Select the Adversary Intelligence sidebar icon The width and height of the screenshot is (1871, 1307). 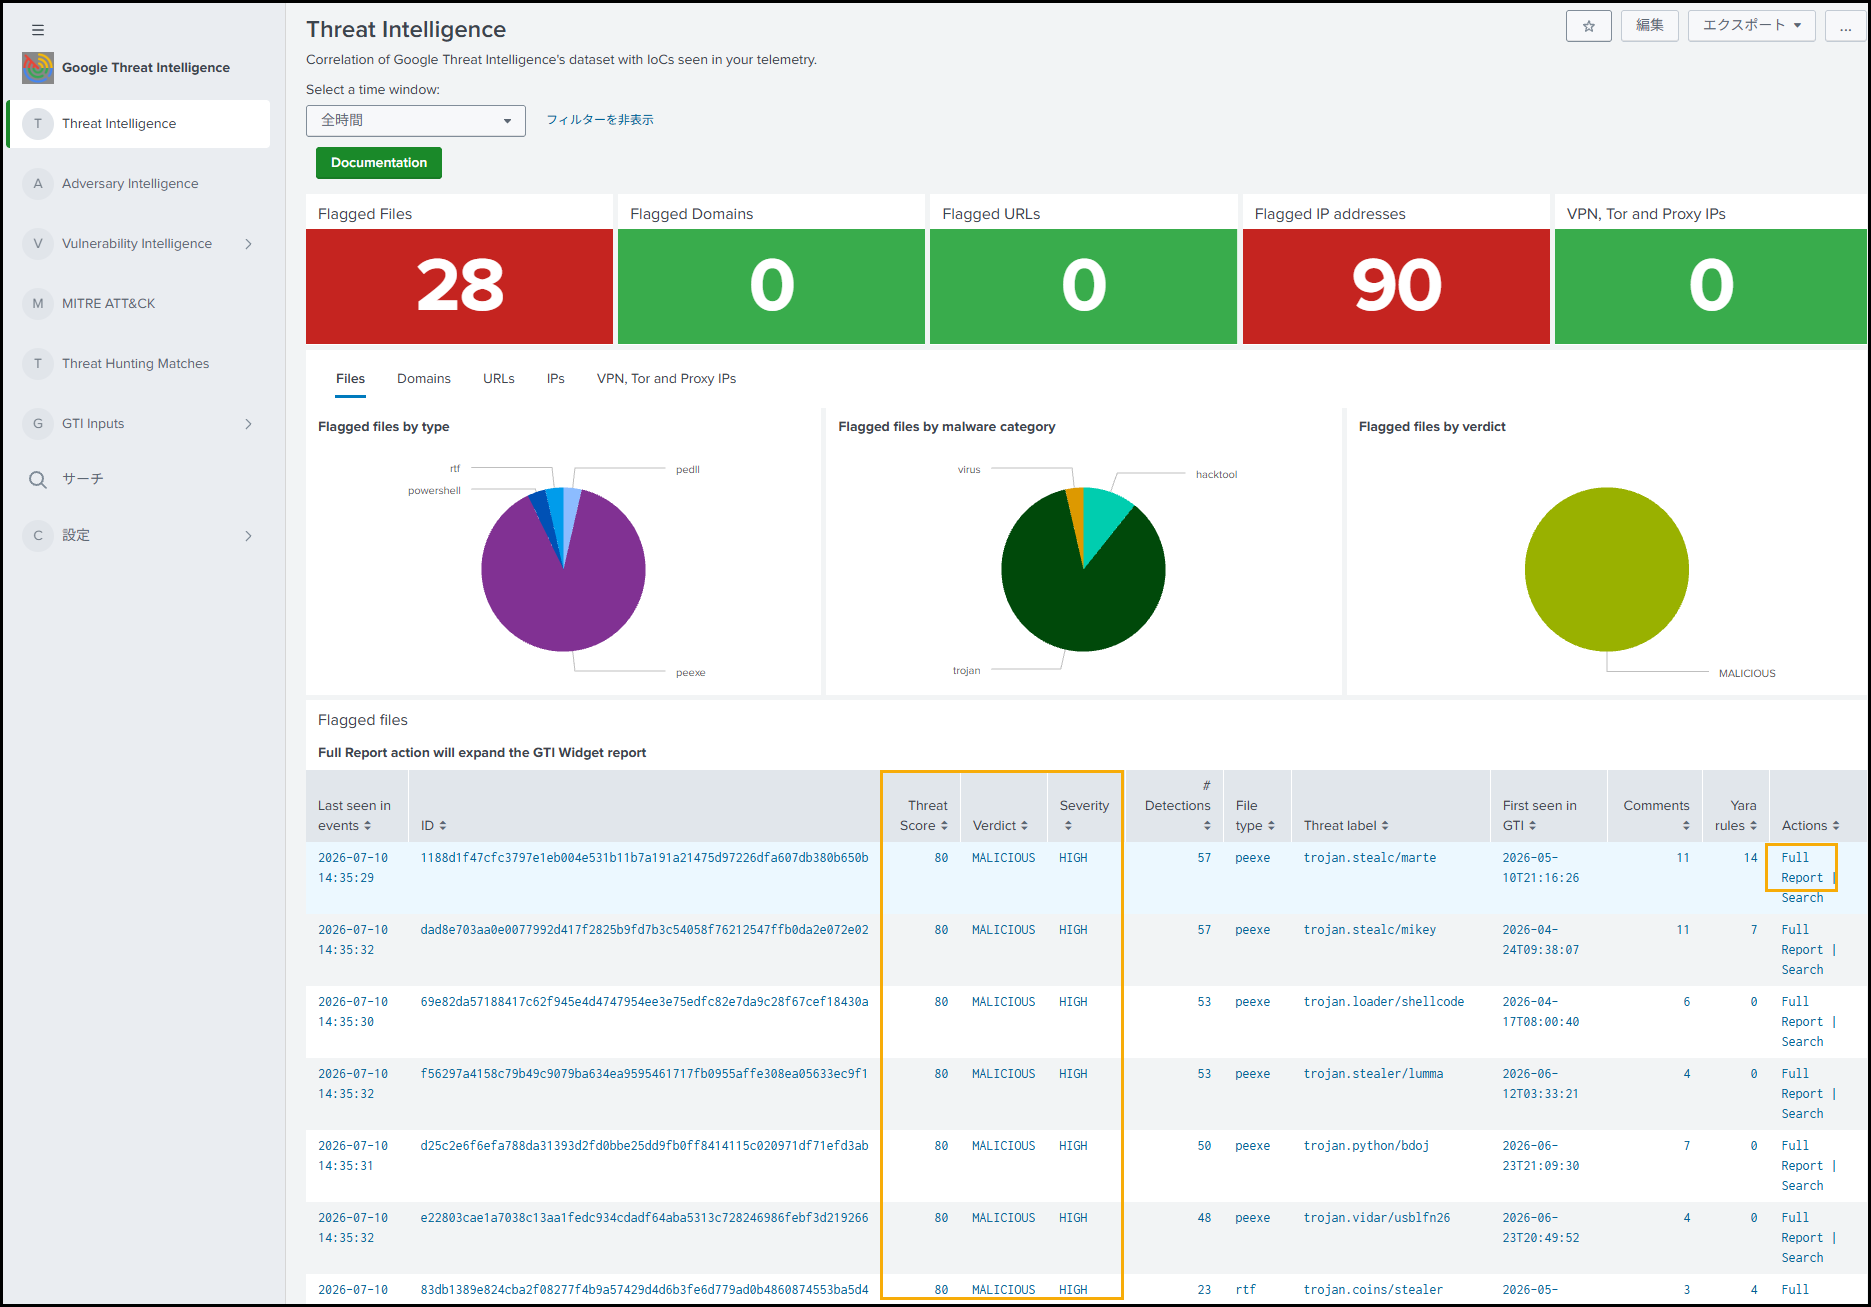tap(38, 183)
